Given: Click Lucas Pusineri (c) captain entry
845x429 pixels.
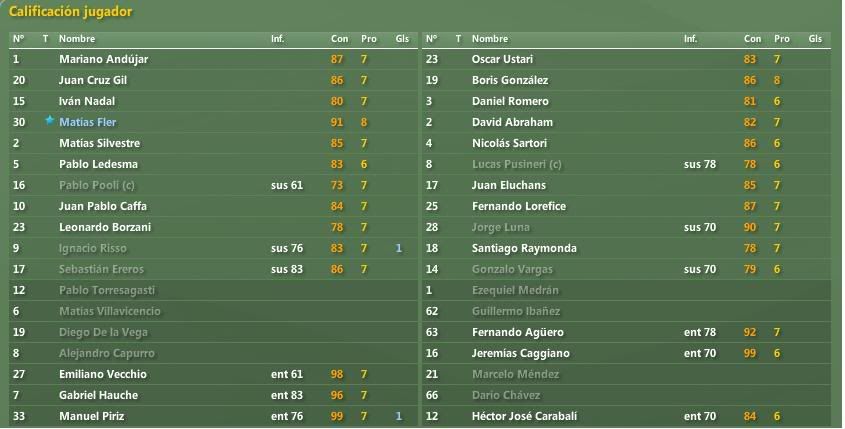Looking at the screenshot, I should pyautogui.click(x=516, y=164).
